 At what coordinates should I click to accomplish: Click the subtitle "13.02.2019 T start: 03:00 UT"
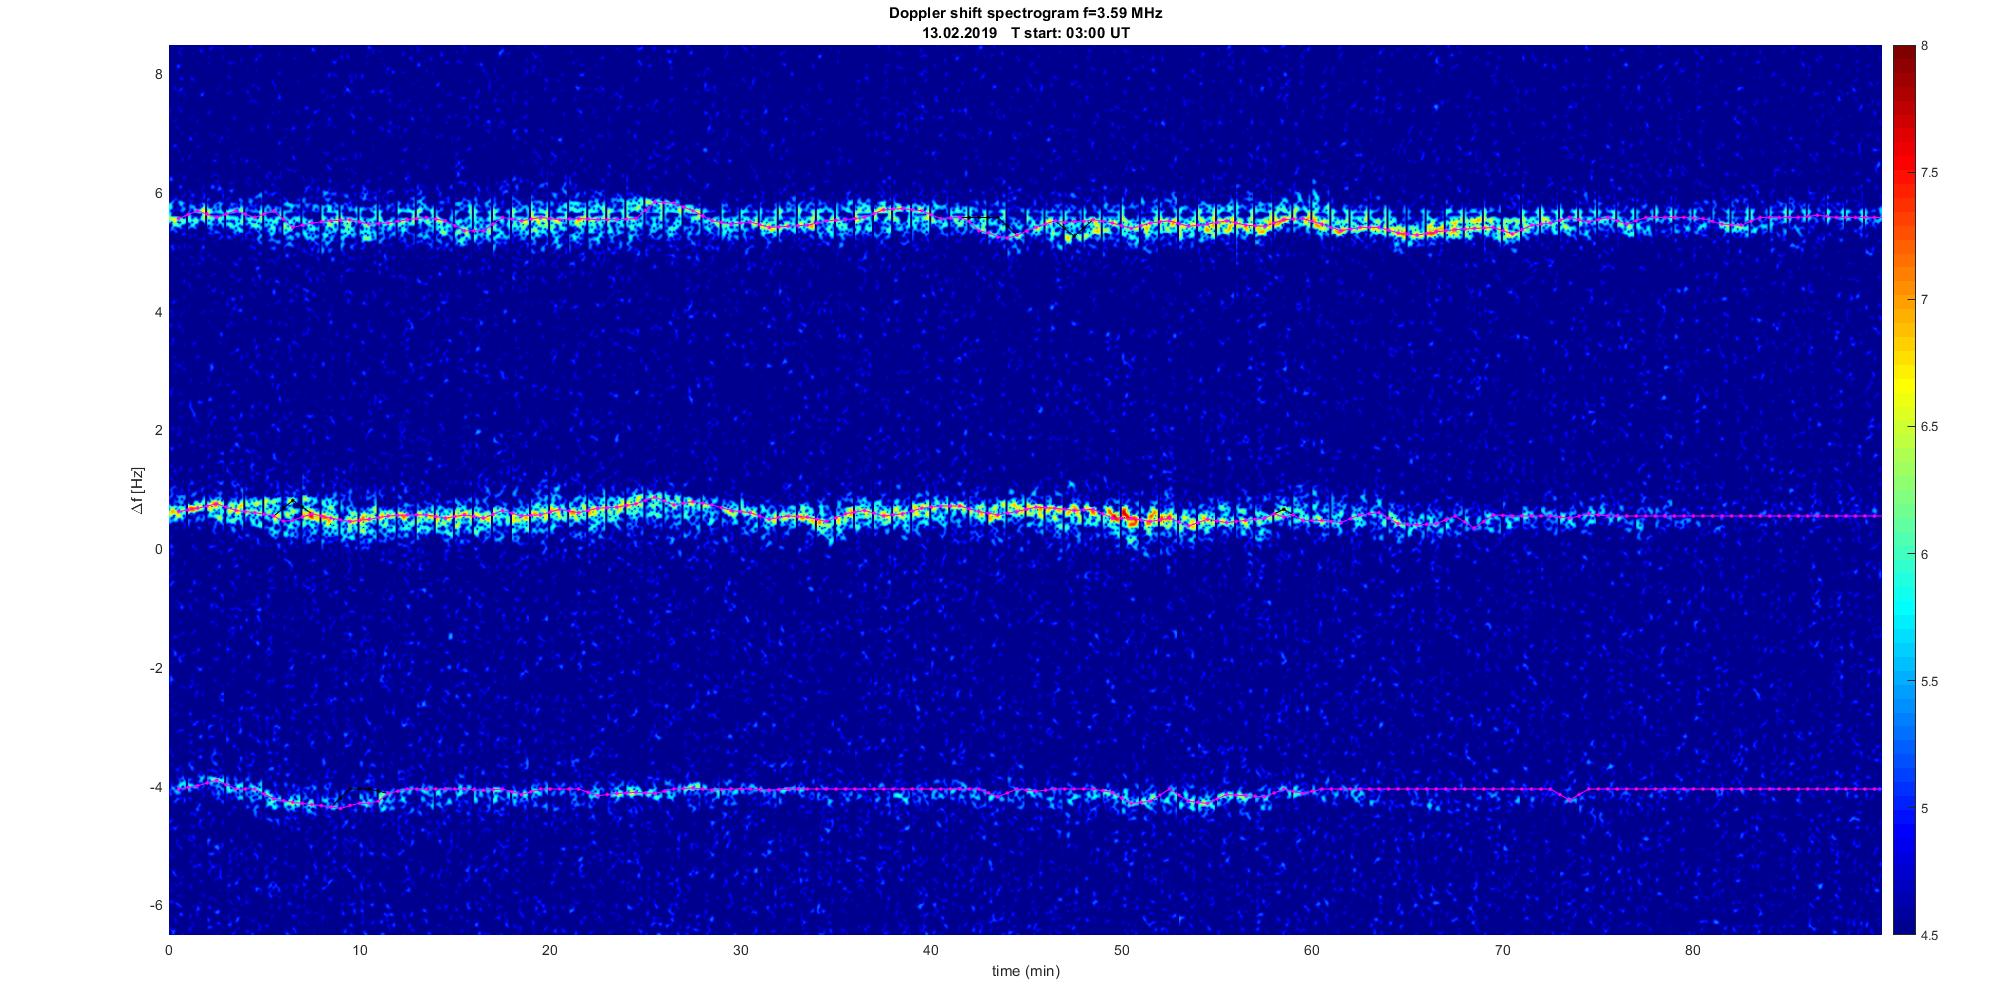point(1026,33)
